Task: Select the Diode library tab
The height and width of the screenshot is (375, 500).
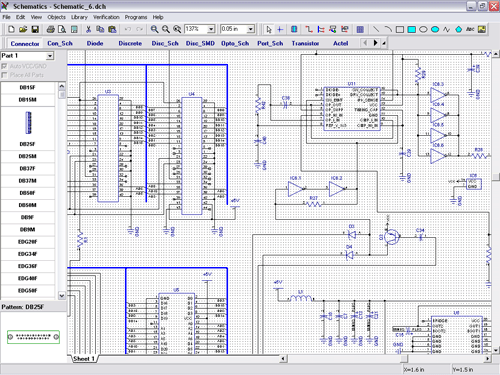Action: (x=95, y=43)
